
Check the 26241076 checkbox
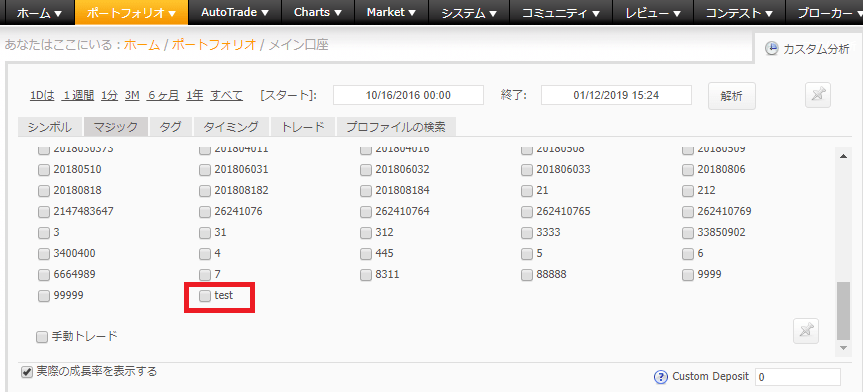click(x=205, y=212)
